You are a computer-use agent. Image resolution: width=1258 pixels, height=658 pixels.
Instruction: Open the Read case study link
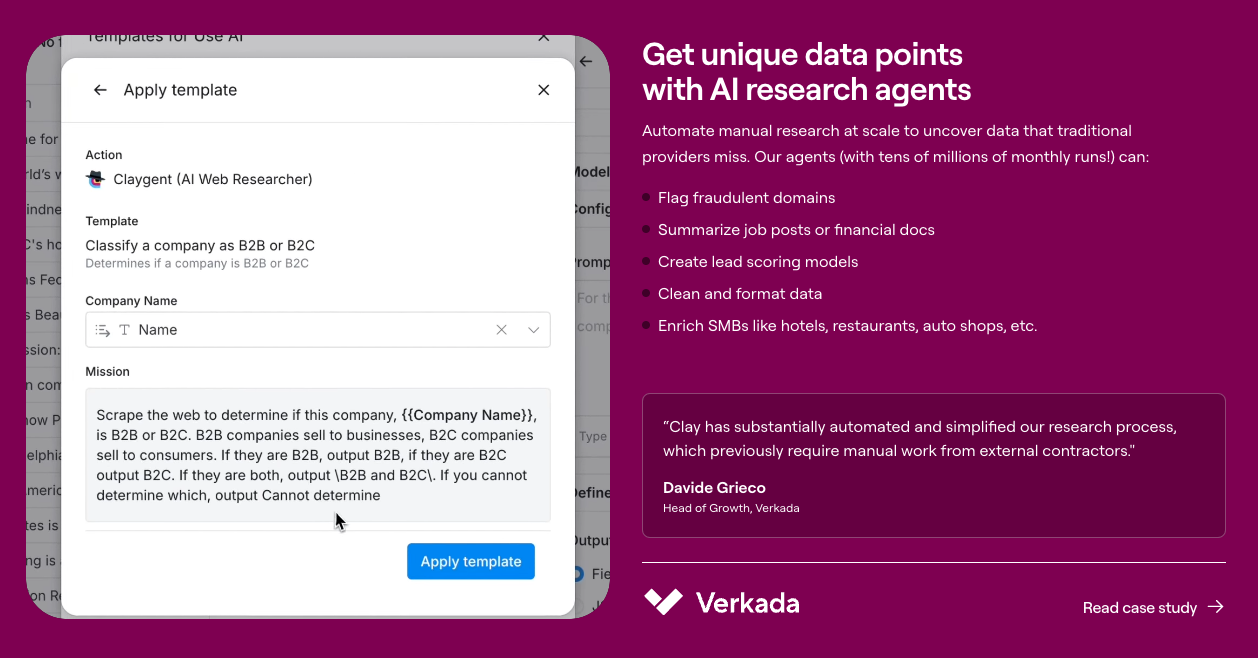pyautogui.click(x=1139, y=607)
